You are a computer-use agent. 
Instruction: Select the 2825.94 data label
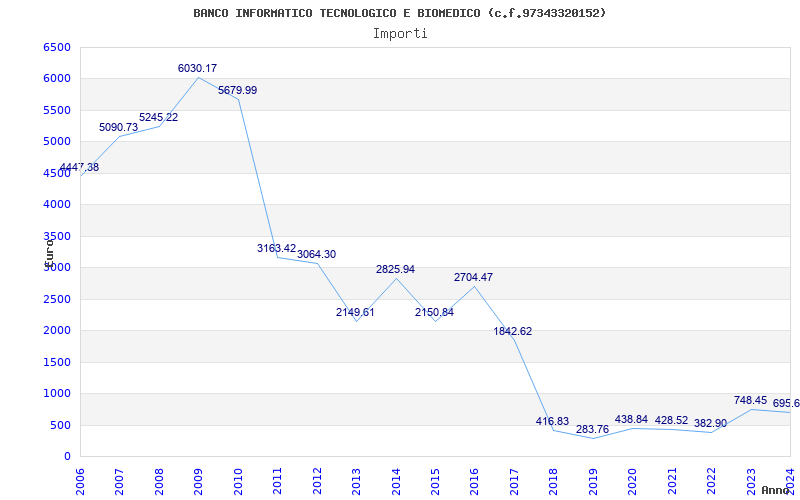(x=395, y=269)
